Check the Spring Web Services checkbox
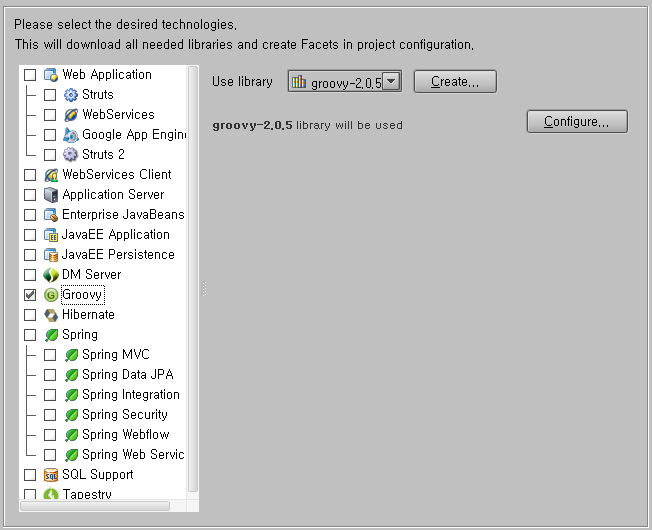652x530 pixels. [x=50, y=455]
